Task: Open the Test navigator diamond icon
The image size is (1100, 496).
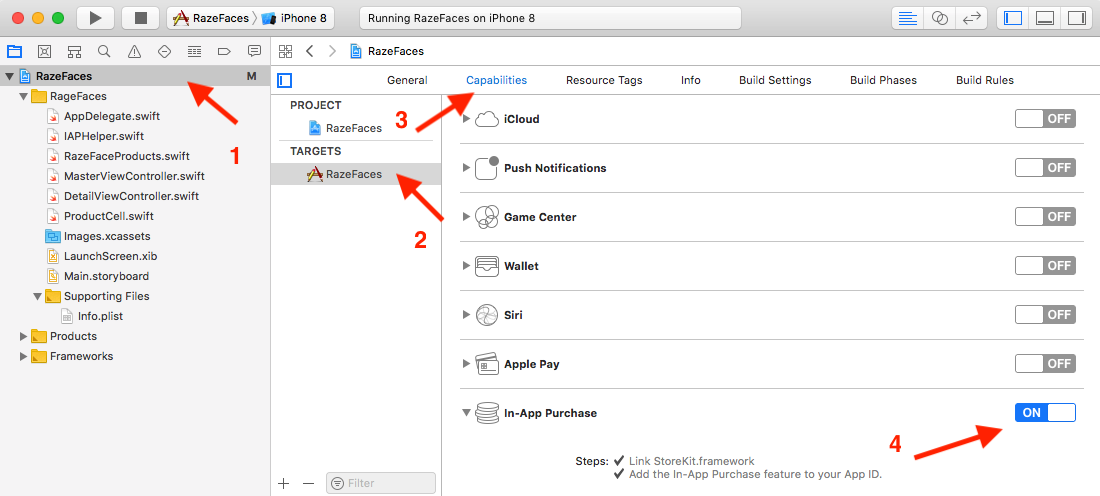Action: click(x=165, y=51)
